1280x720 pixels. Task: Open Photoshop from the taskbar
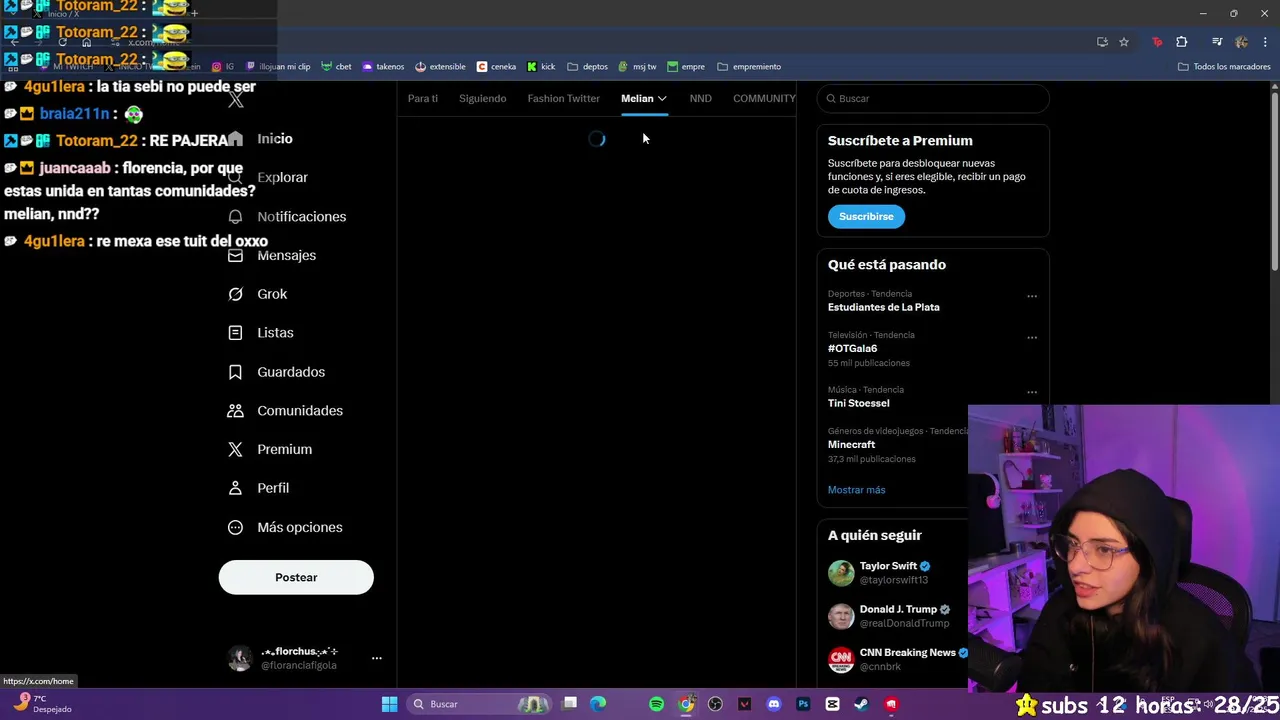(803, 704)
